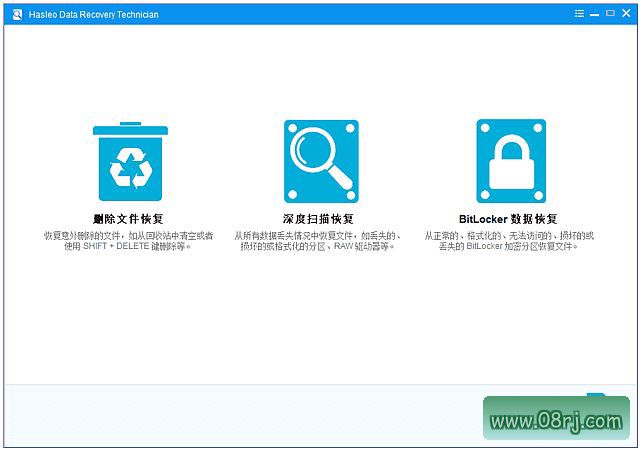Click the teal icon peeking above the watermark

point(596,396)
